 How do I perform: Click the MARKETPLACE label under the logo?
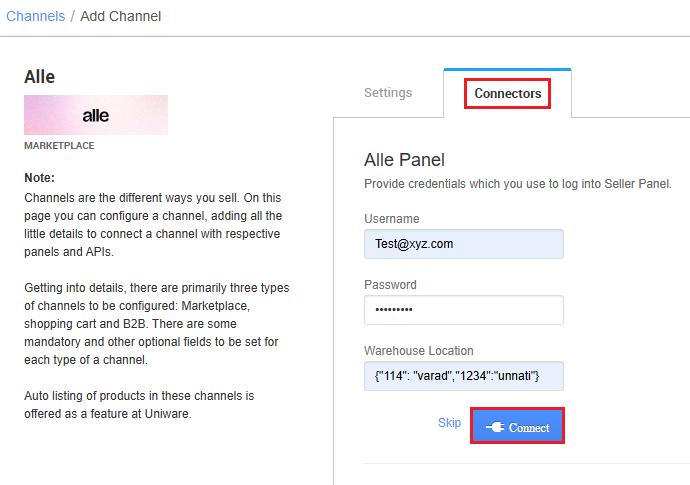pyautogui.click(x=59, y=146)
